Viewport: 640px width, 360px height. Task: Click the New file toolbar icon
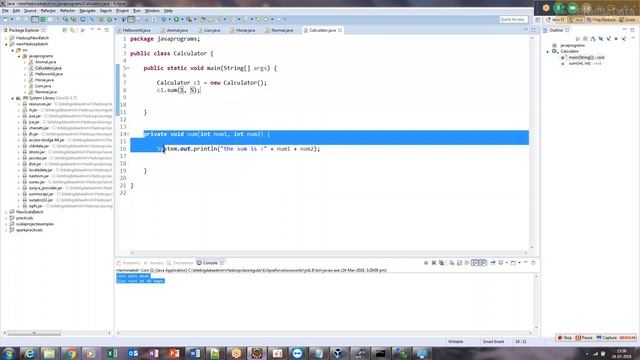(6, 19)
